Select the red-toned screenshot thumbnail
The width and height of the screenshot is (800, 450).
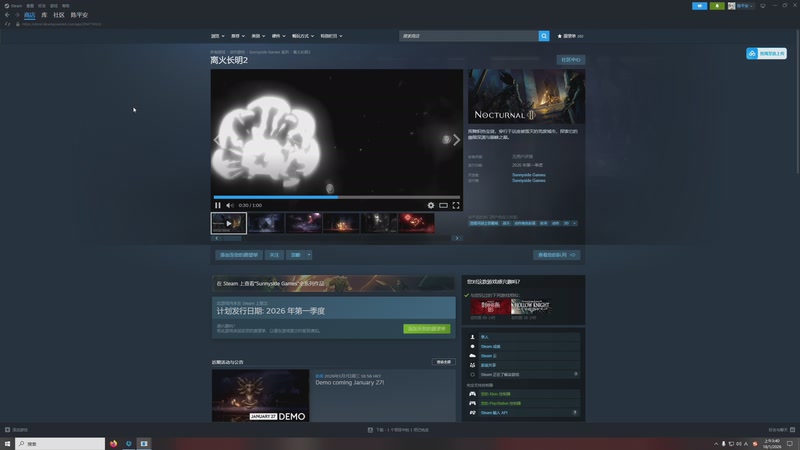417,223
